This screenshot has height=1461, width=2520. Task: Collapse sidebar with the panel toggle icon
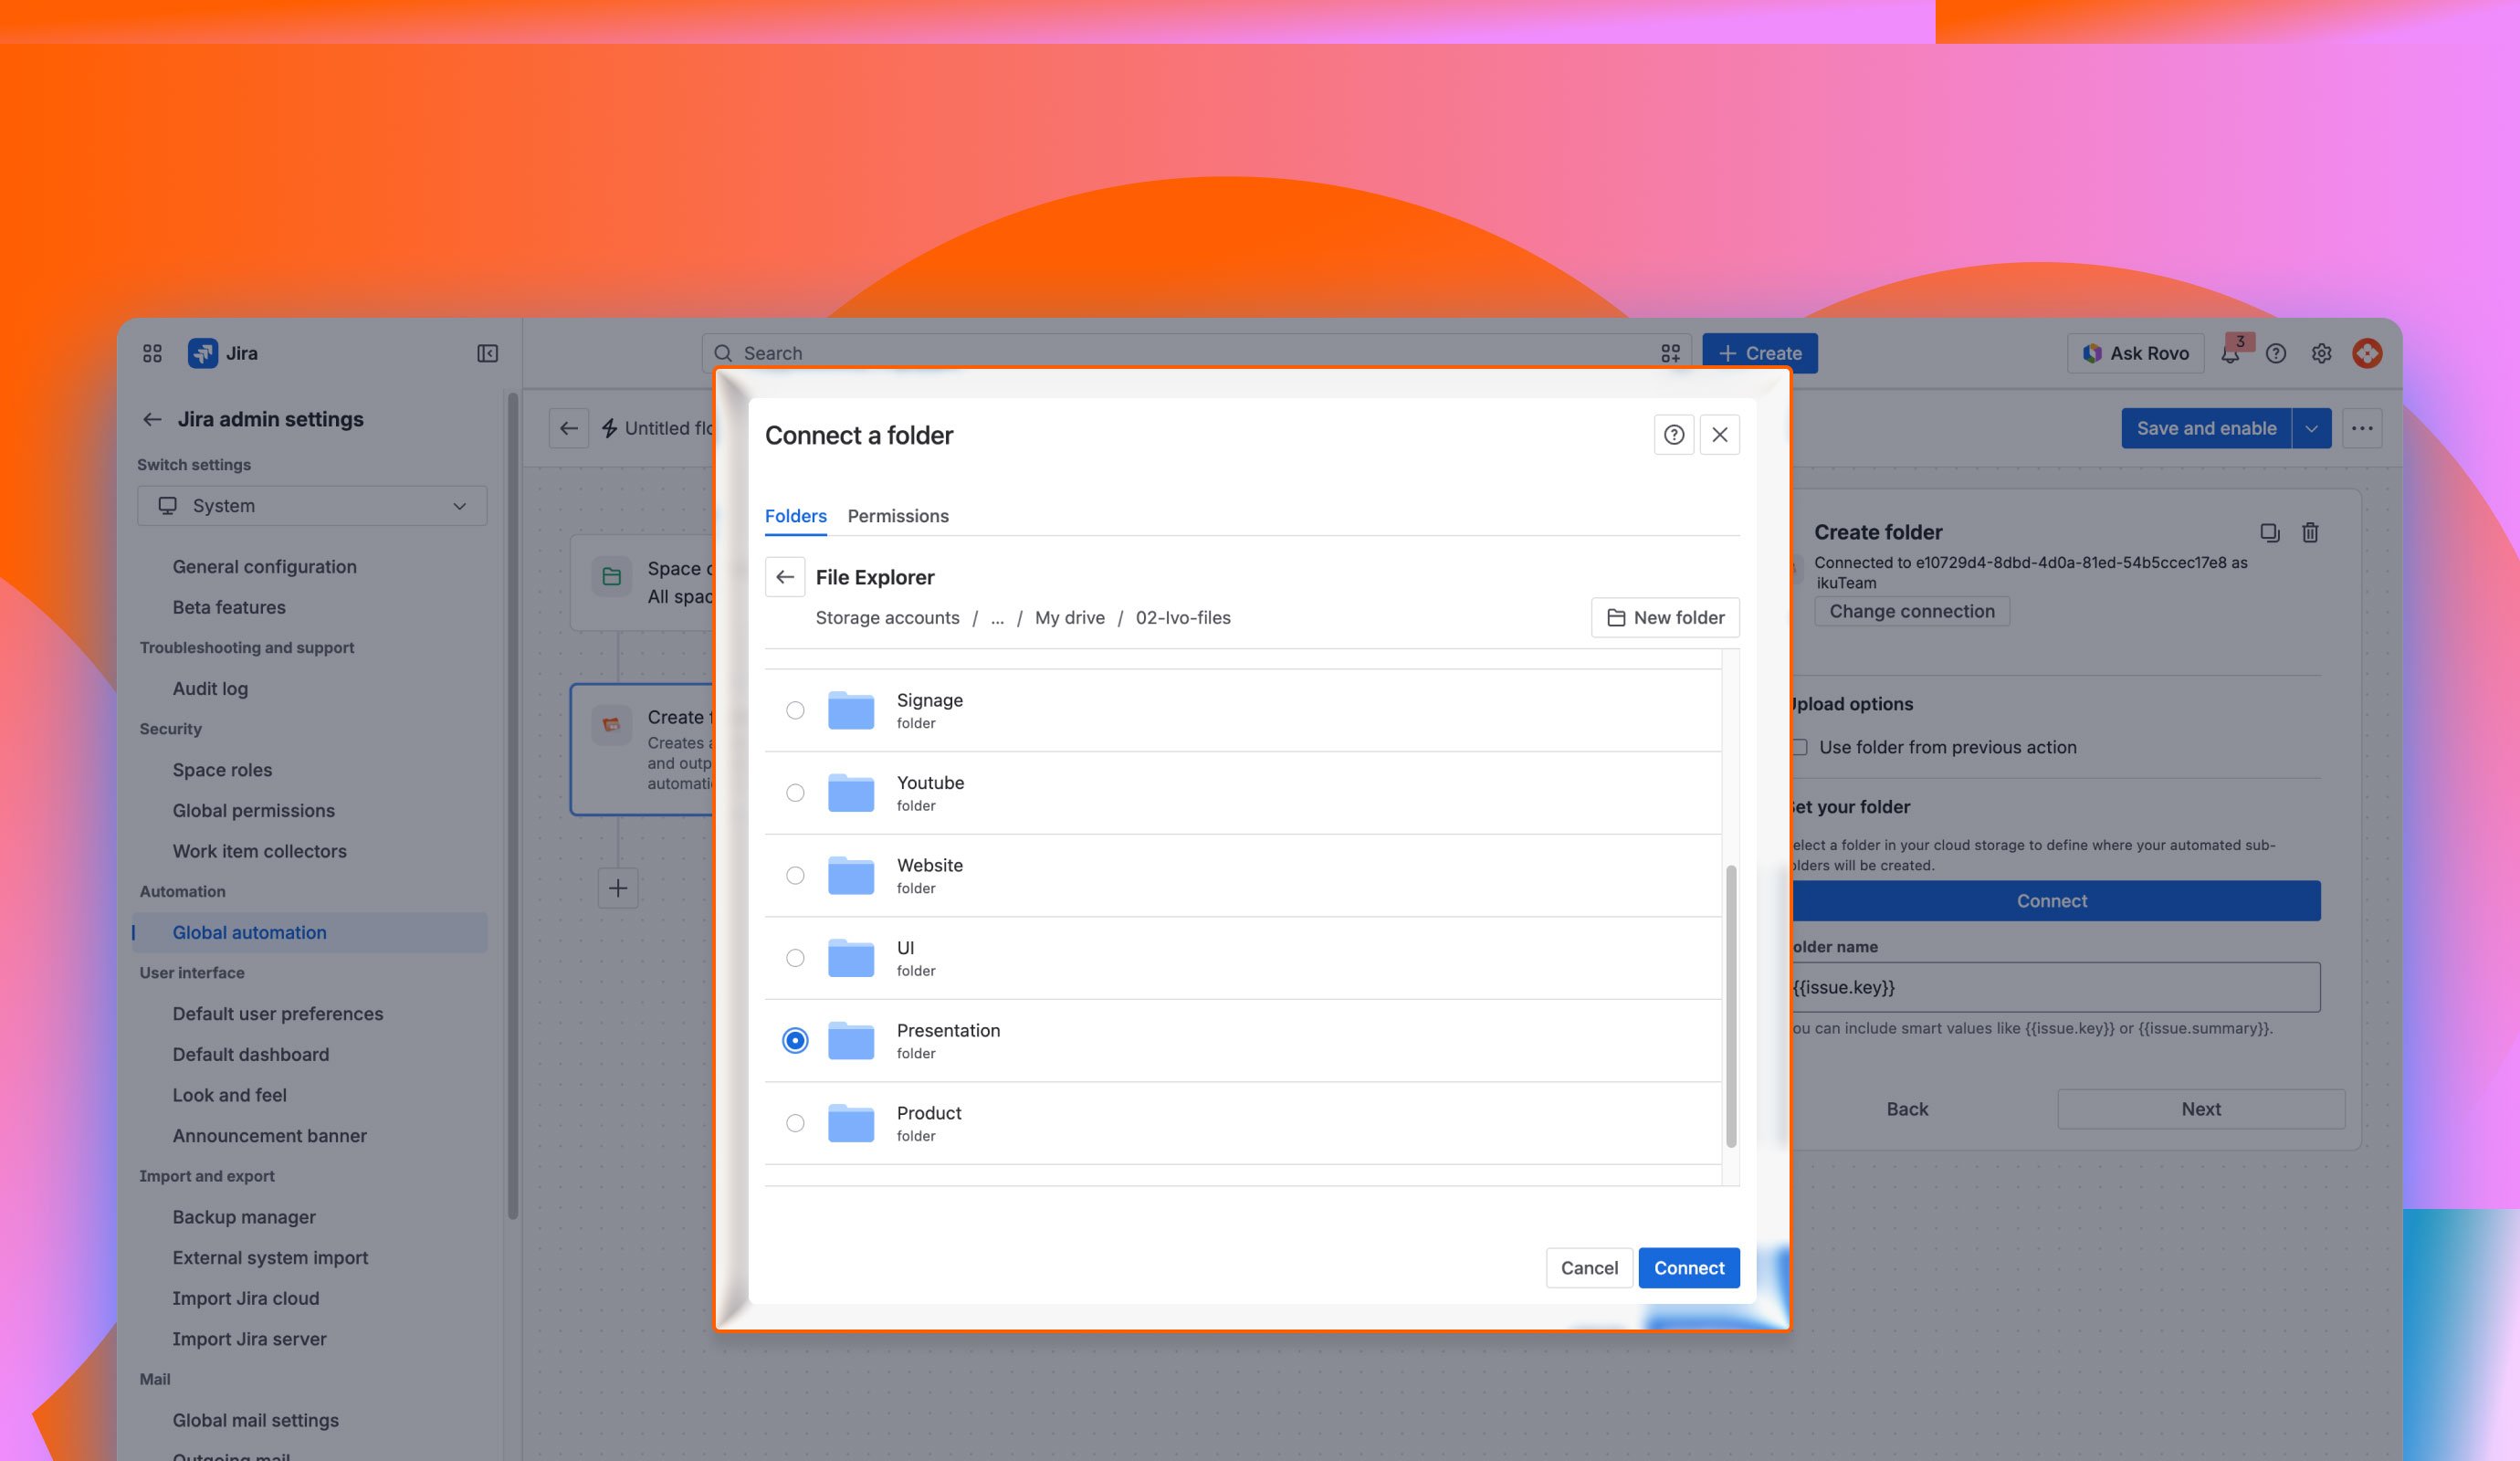click(x=487, y=353)
